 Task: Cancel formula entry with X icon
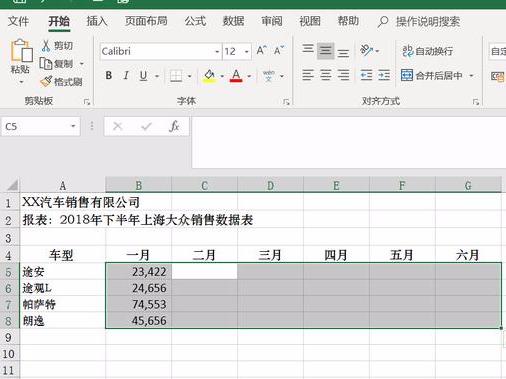coord(117,126)
